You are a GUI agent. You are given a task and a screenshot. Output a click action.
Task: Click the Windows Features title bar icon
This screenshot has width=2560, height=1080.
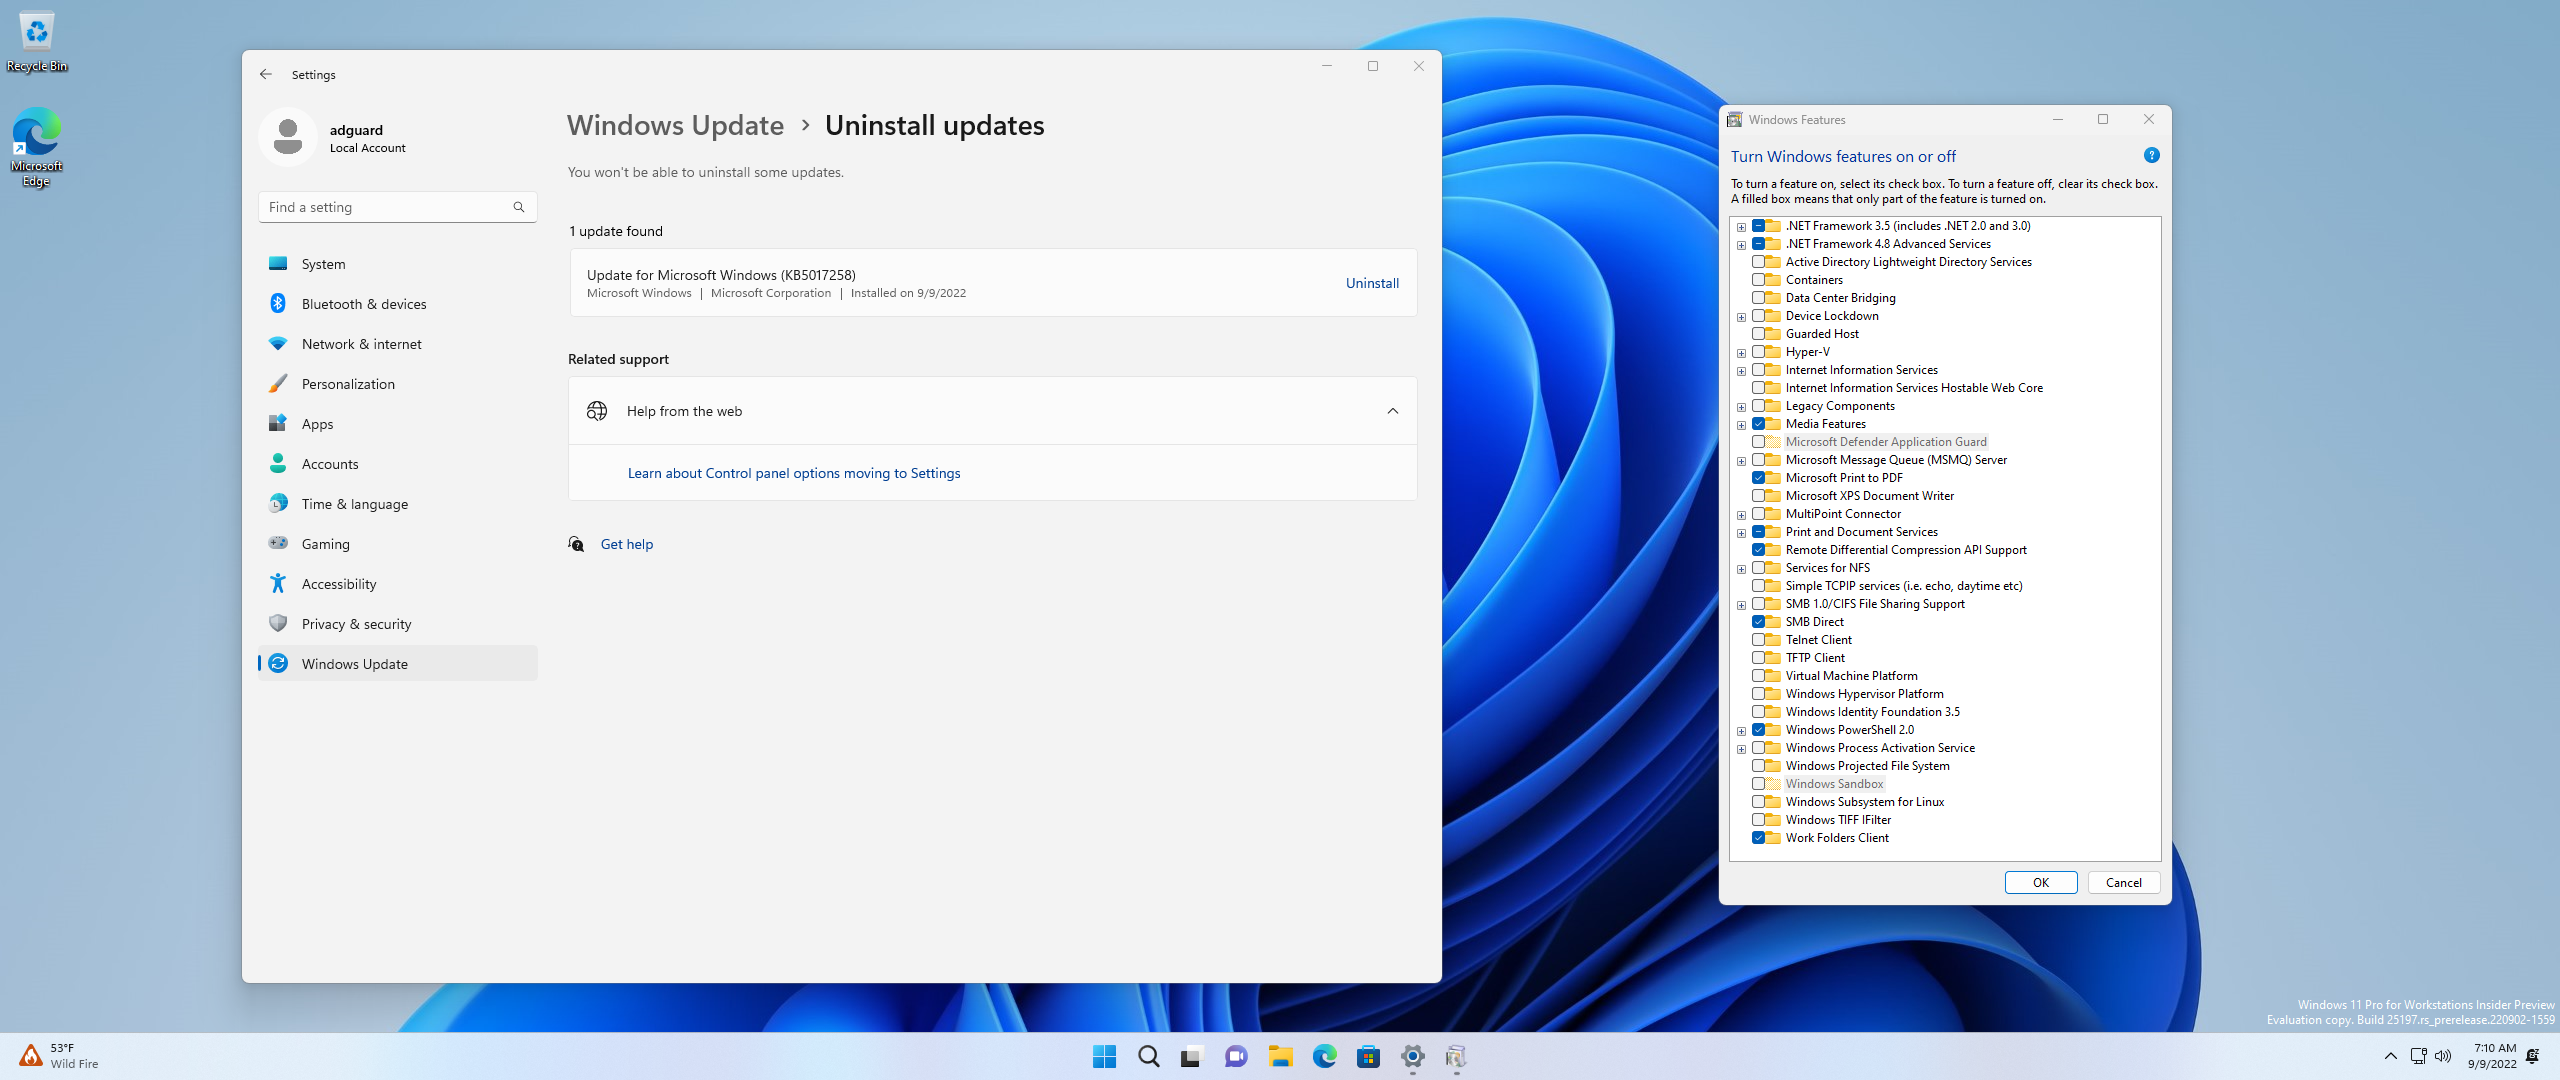coord(1735,119)
